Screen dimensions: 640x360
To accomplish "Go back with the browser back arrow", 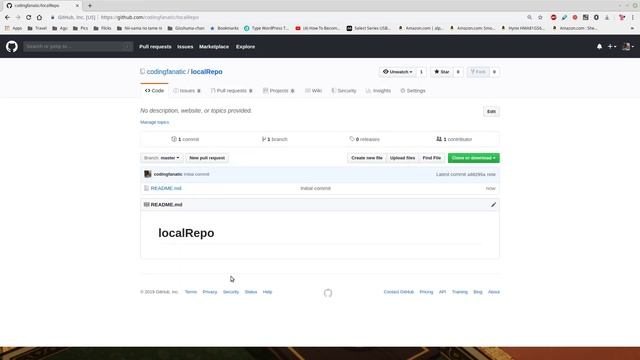I will [x=7, y=17].
